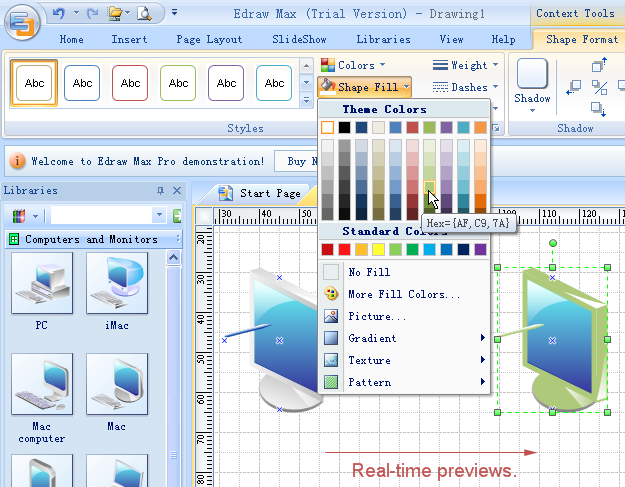
Task: Select No Fill option
Action: coord(405,272)
